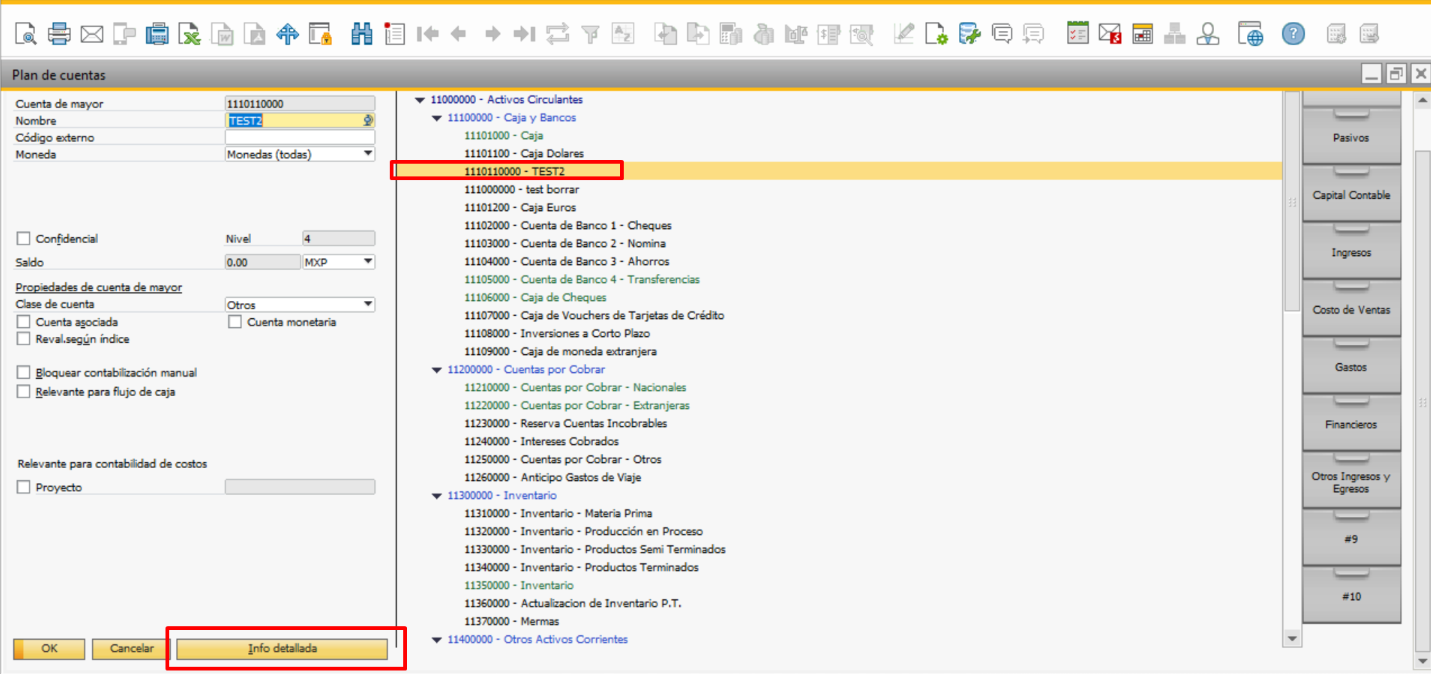Image resolution: width=1431 pixels, height=675 pixels.
Task: Open the Moneda dropdown
Action: point(368,154)
